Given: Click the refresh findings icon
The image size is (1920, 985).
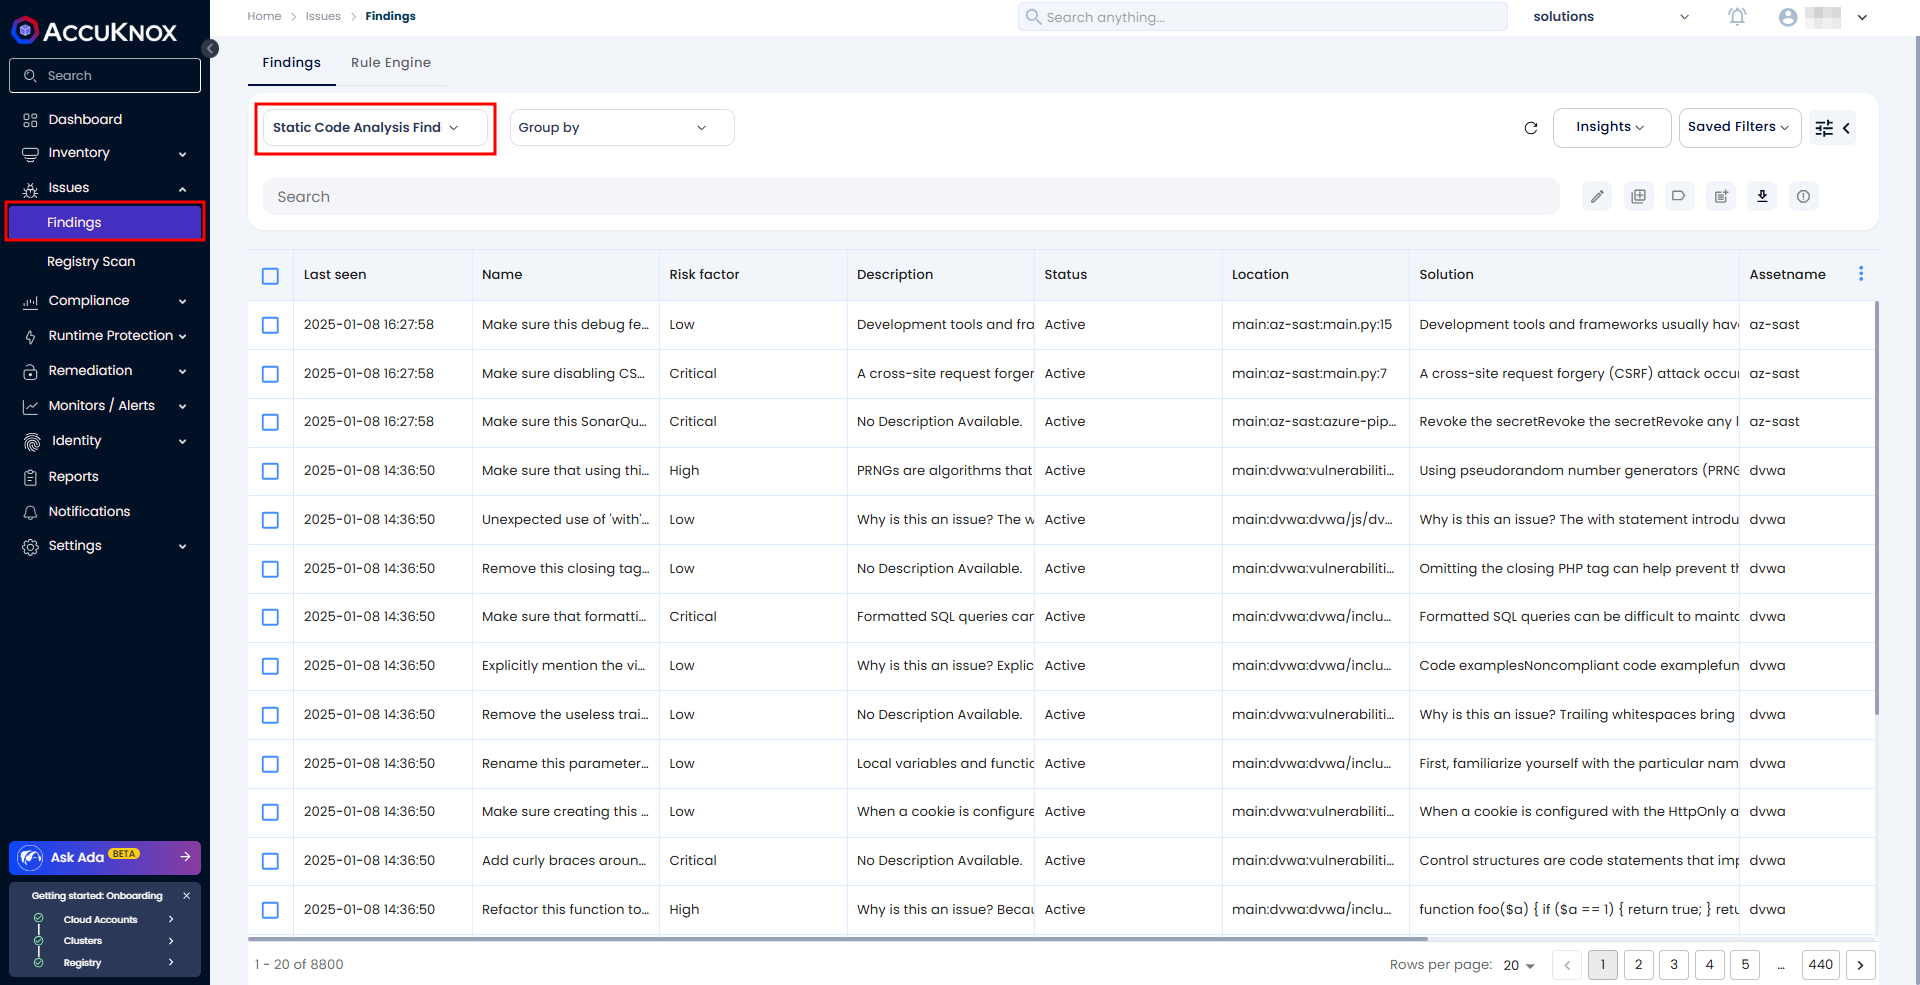Looking at the screenshot, I should (x=1530, y=128).
